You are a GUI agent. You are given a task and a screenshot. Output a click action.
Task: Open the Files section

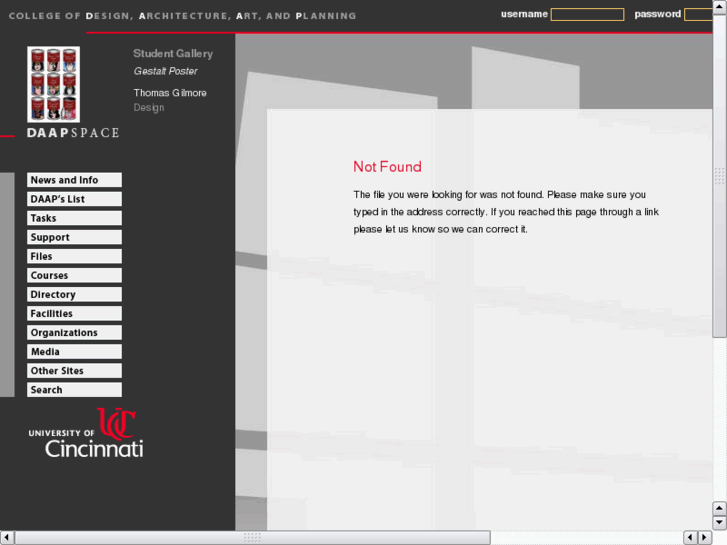click(74, 256)
